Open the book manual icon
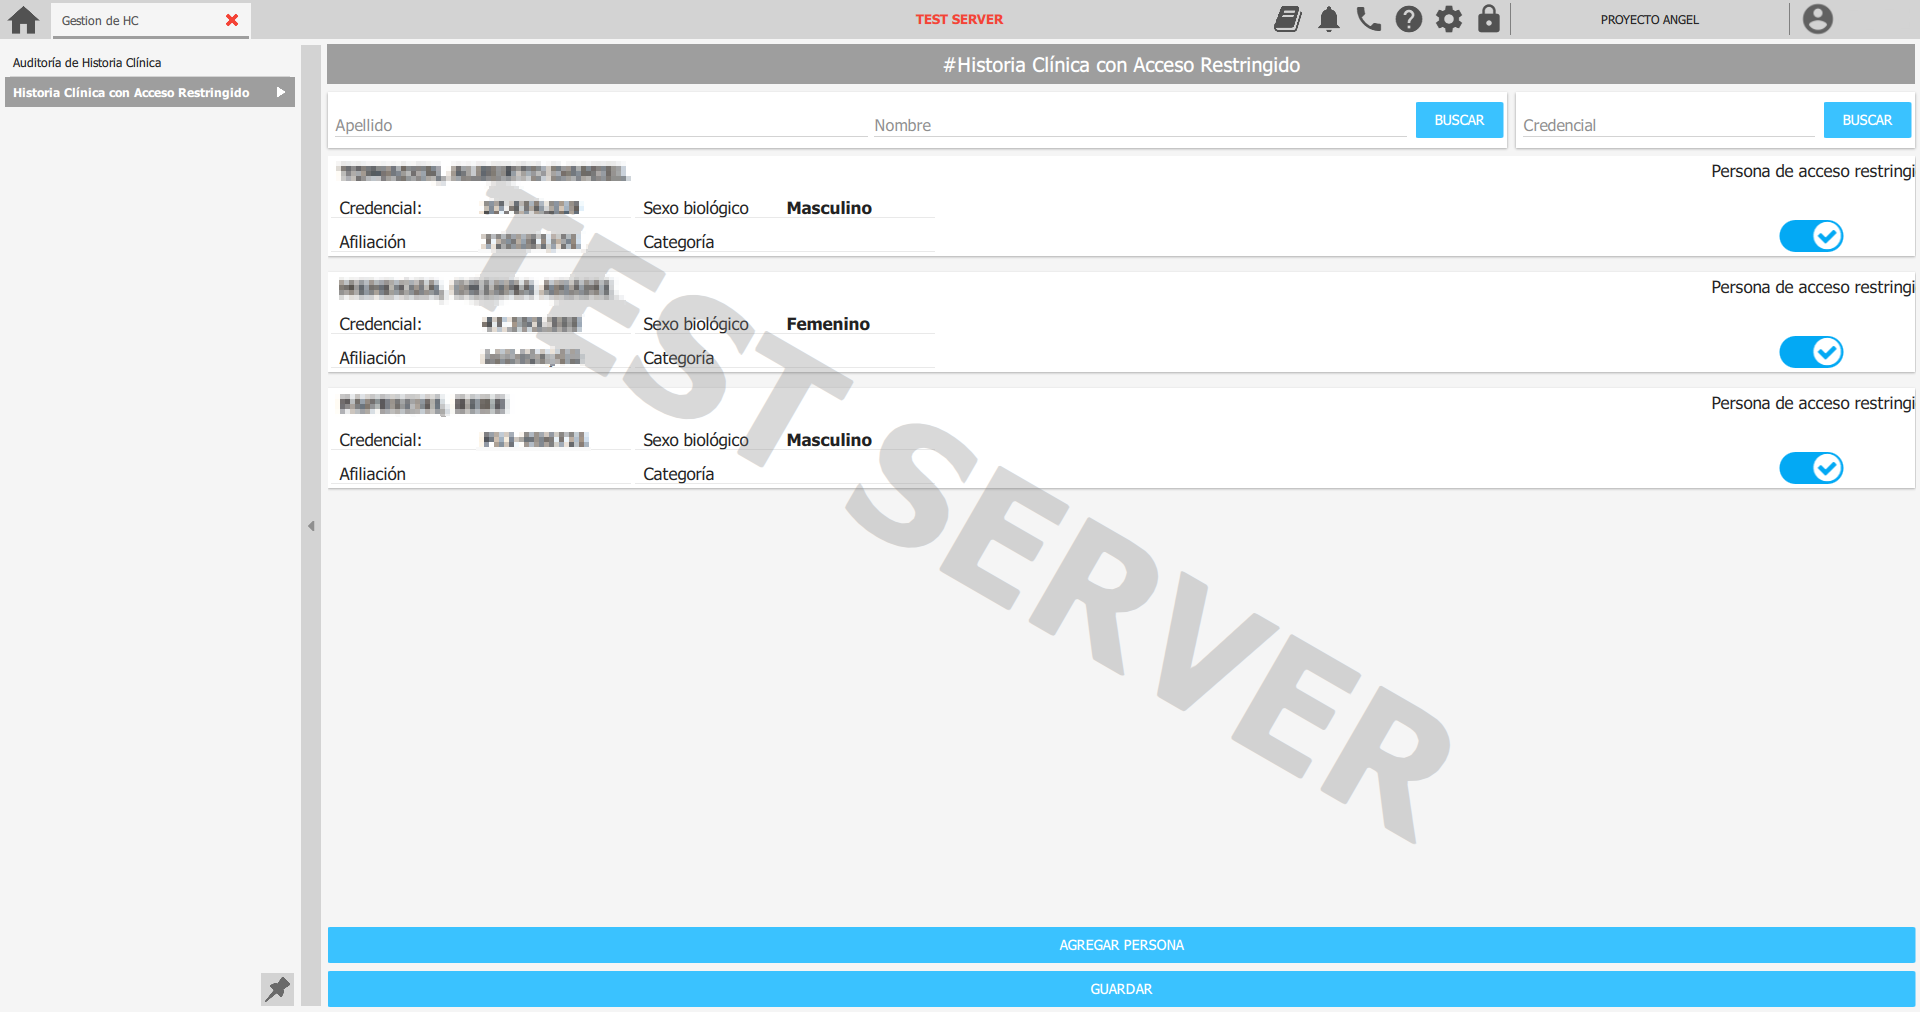 pos(1288,19)
